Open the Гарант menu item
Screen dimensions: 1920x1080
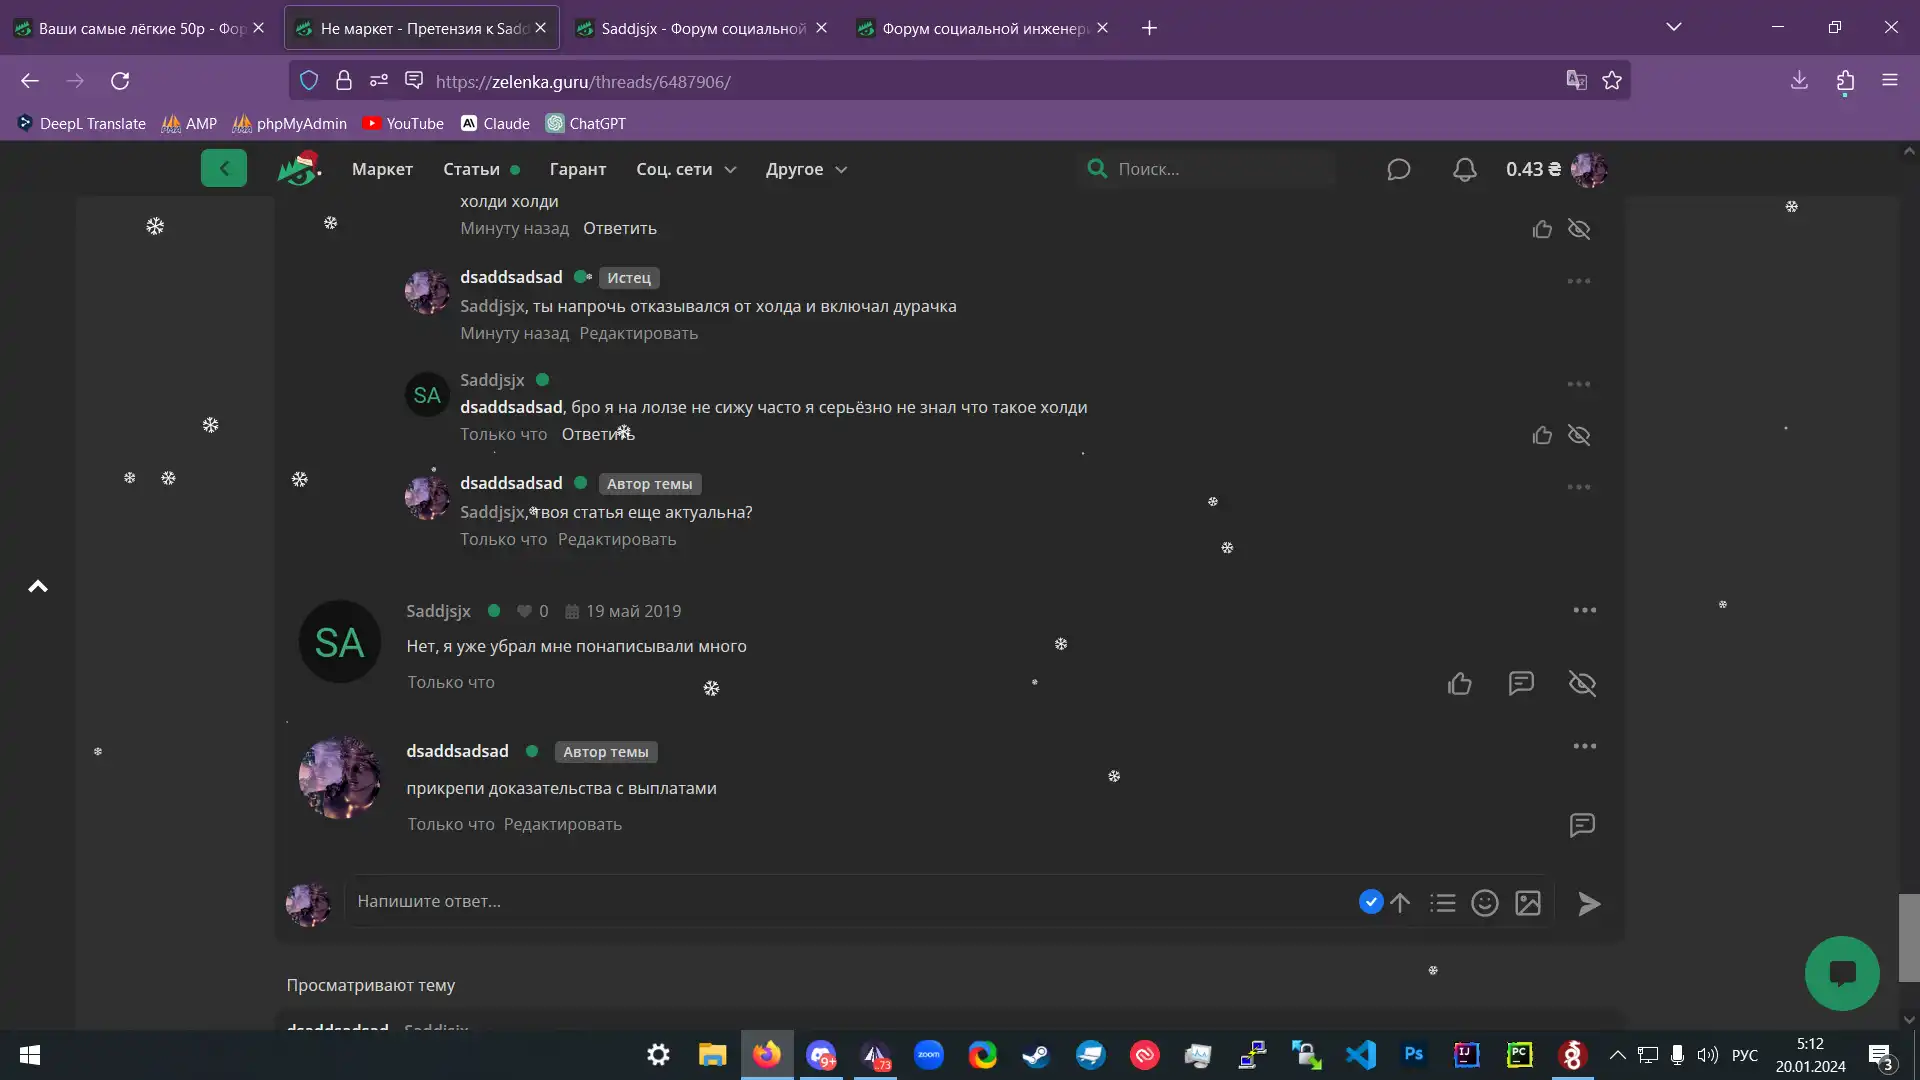pos(578,169)
